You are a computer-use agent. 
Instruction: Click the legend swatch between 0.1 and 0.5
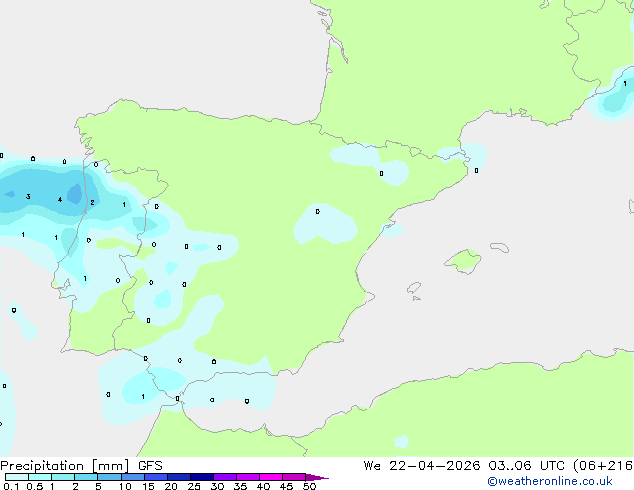(x=17, y=477)
